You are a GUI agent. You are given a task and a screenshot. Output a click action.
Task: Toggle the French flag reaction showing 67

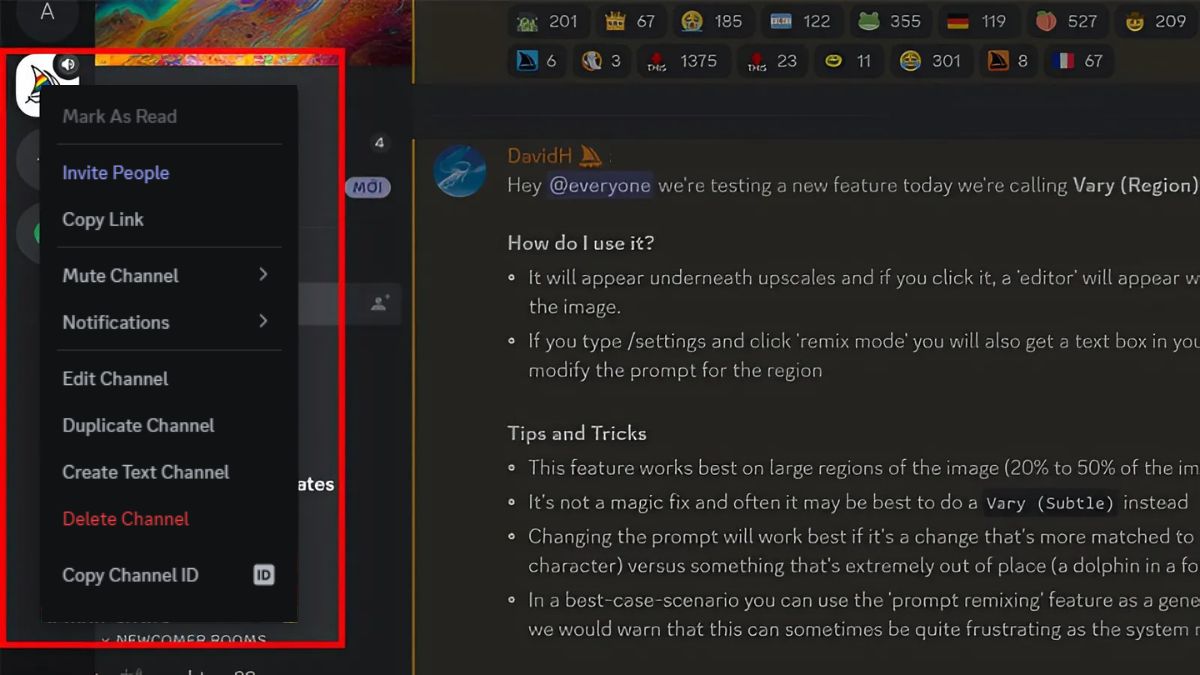[1078, 61]
